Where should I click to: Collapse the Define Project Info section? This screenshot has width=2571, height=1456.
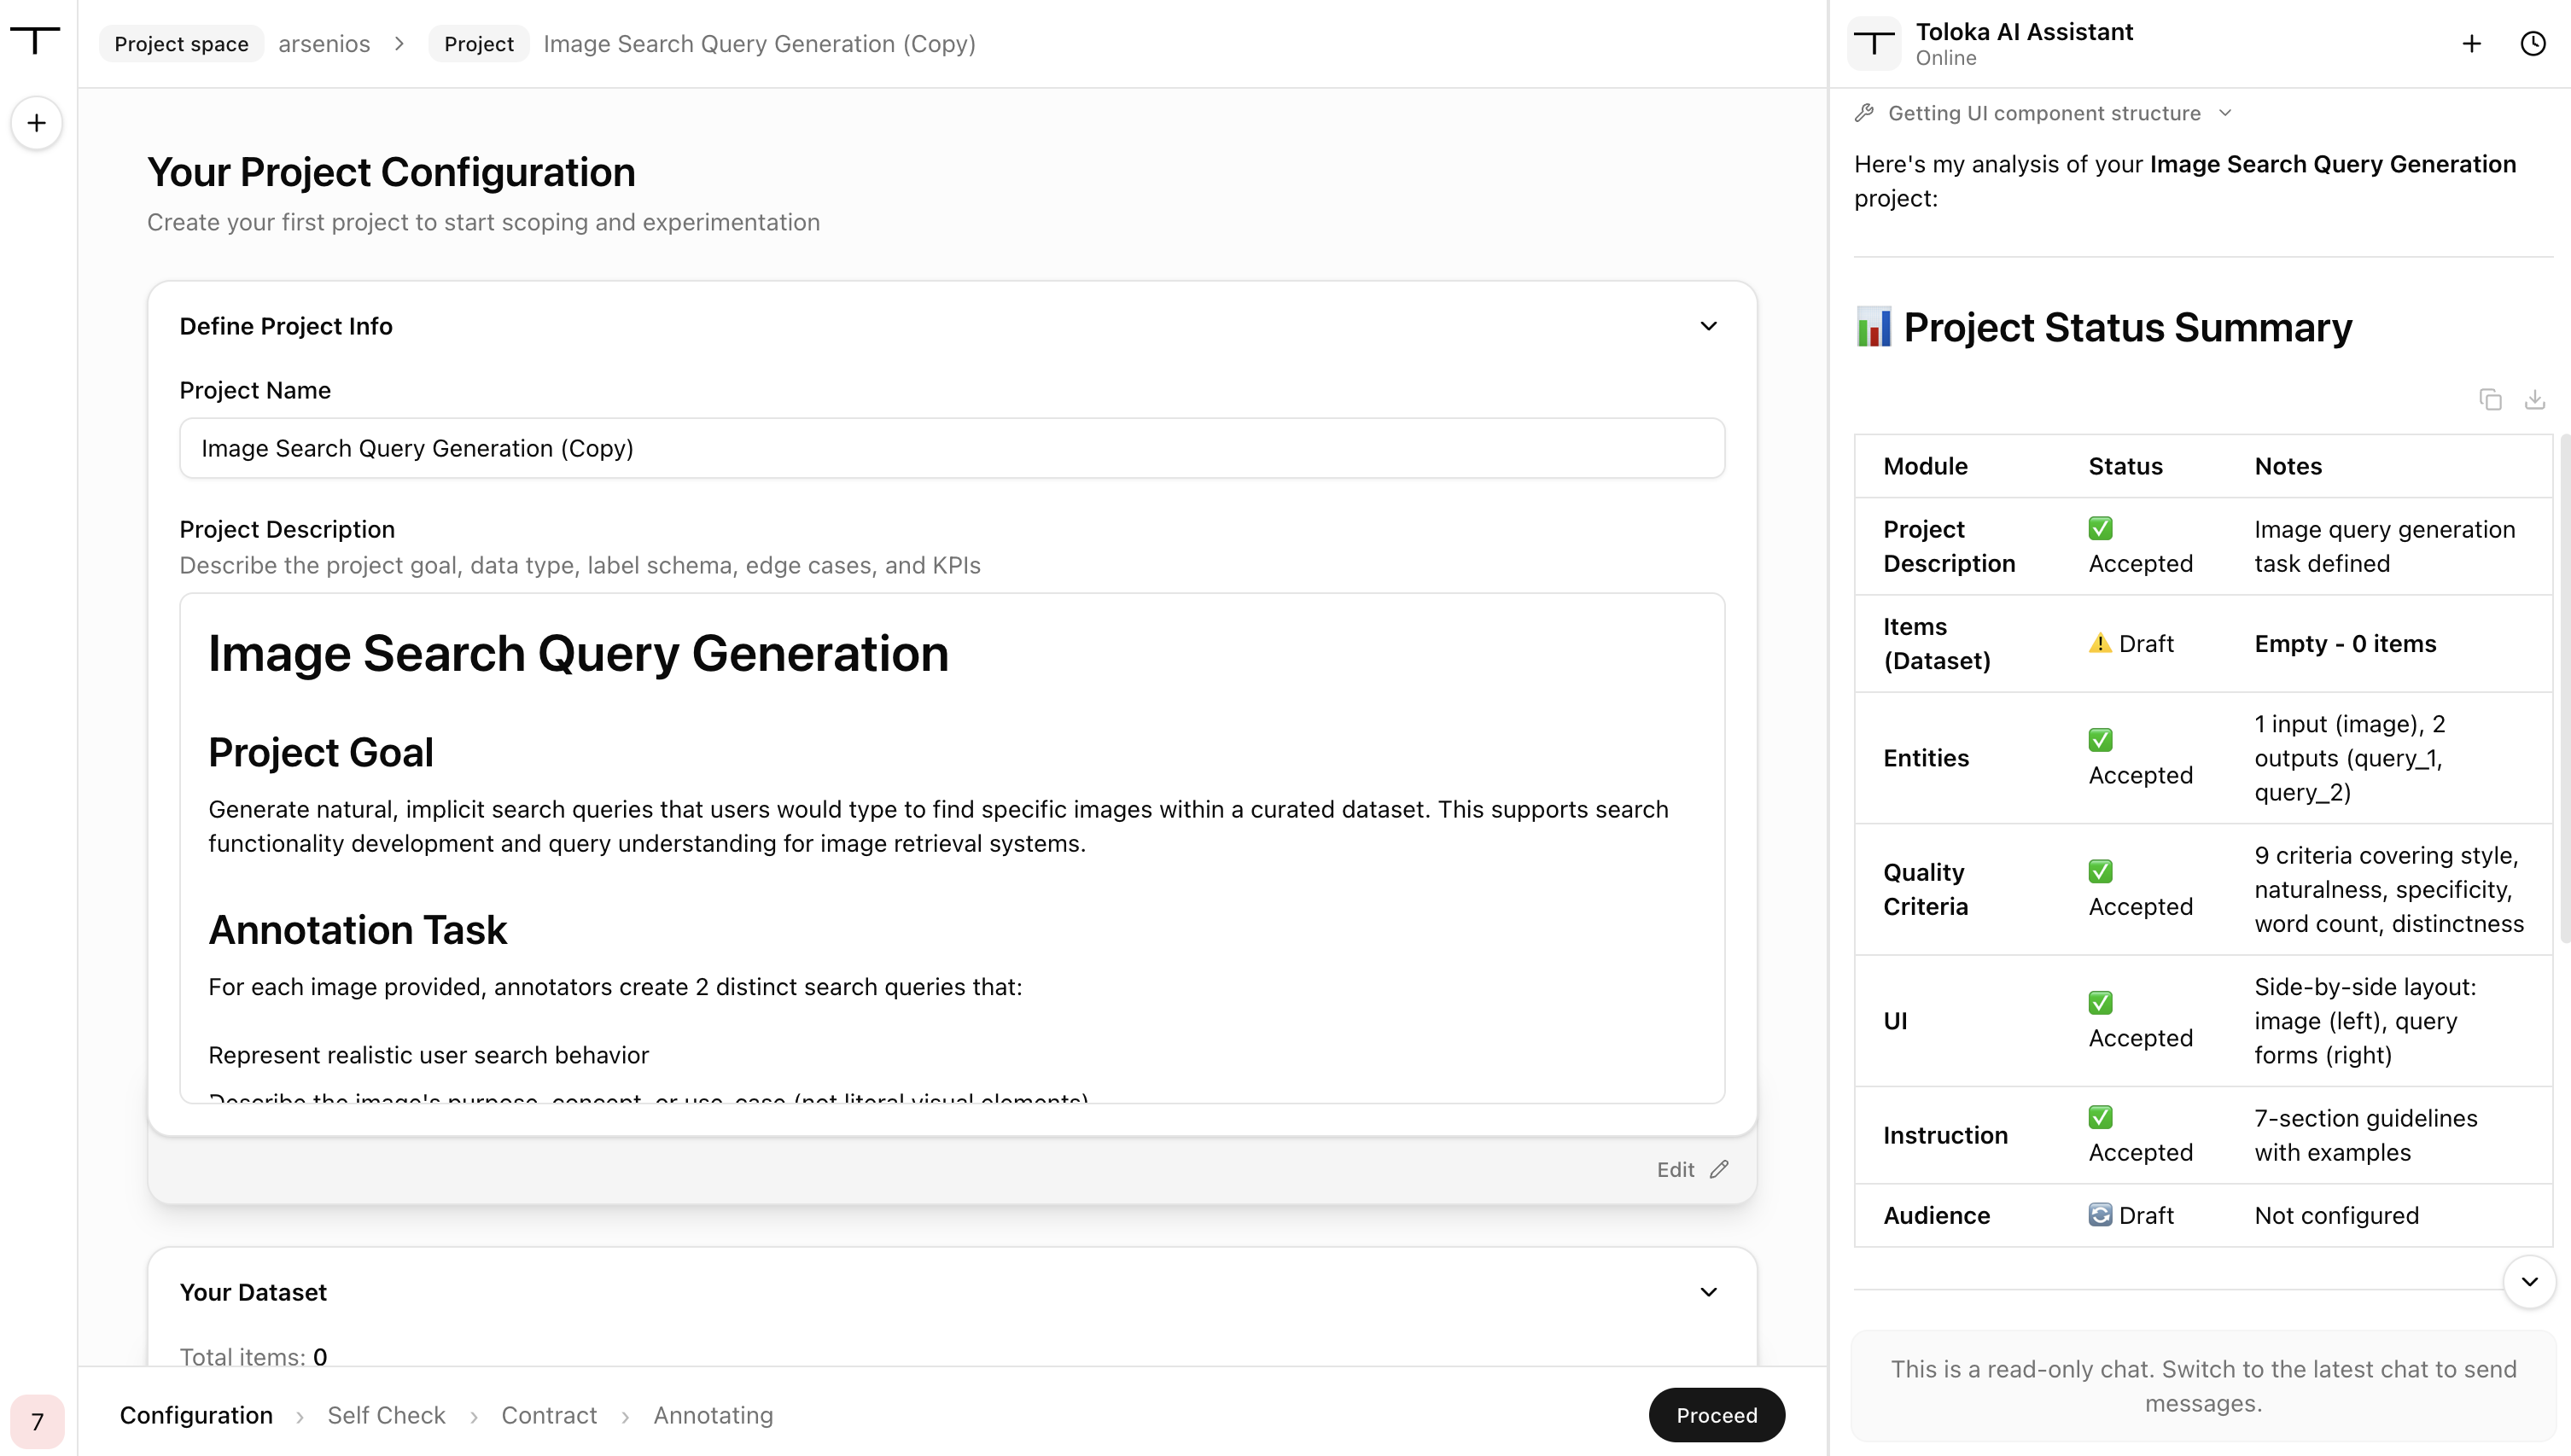coord(1708,326)
